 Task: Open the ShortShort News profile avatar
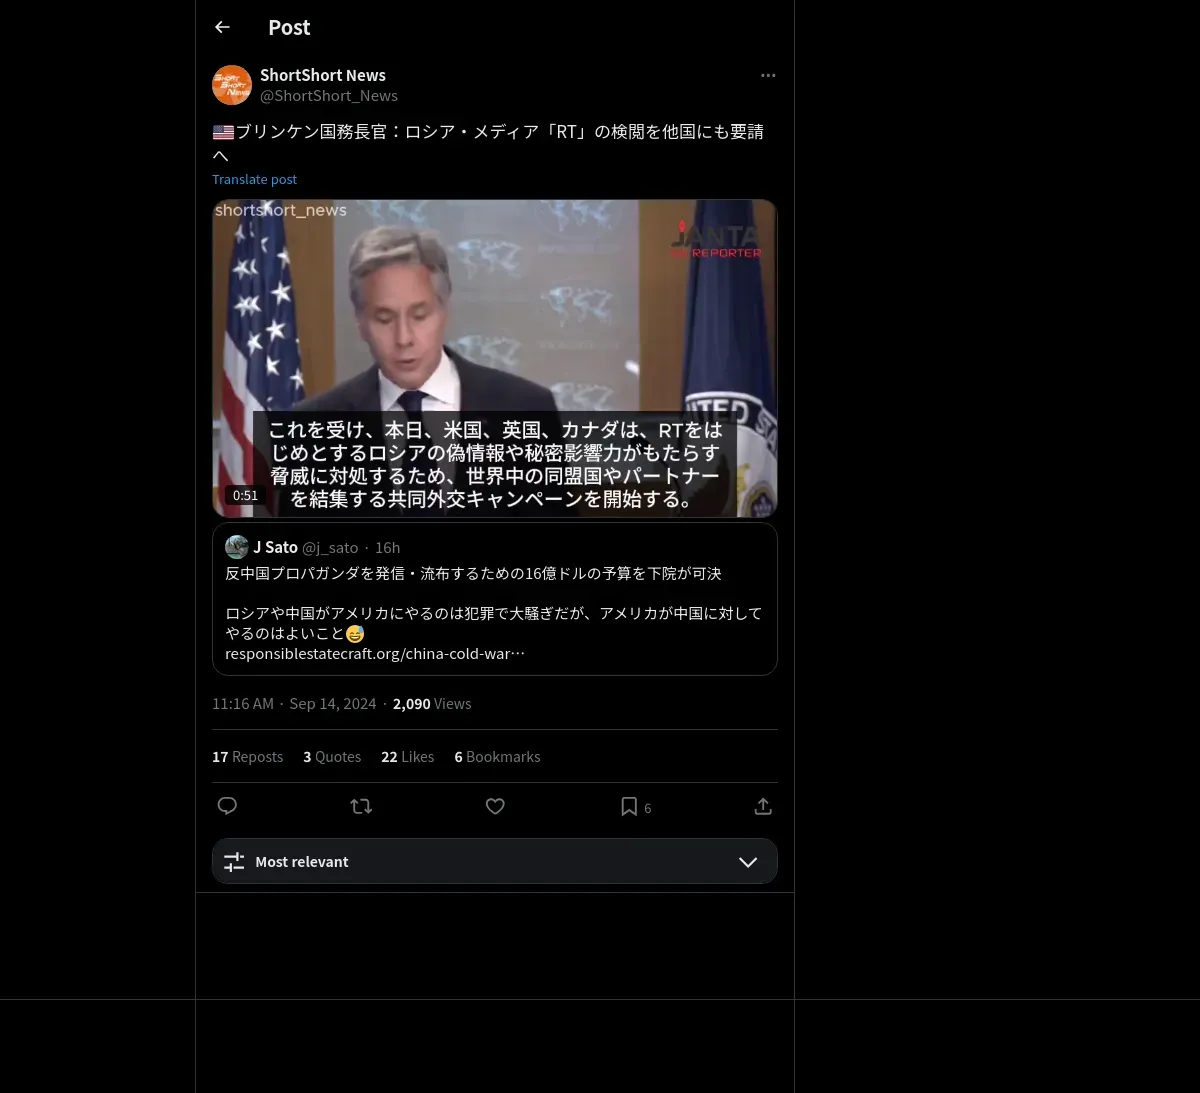pos(232,85)
